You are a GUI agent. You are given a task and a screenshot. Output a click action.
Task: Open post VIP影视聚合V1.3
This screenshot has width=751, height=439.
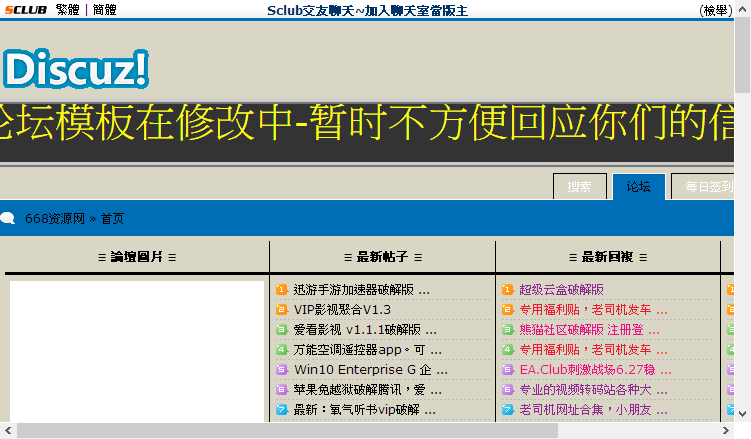pos(342,310)
